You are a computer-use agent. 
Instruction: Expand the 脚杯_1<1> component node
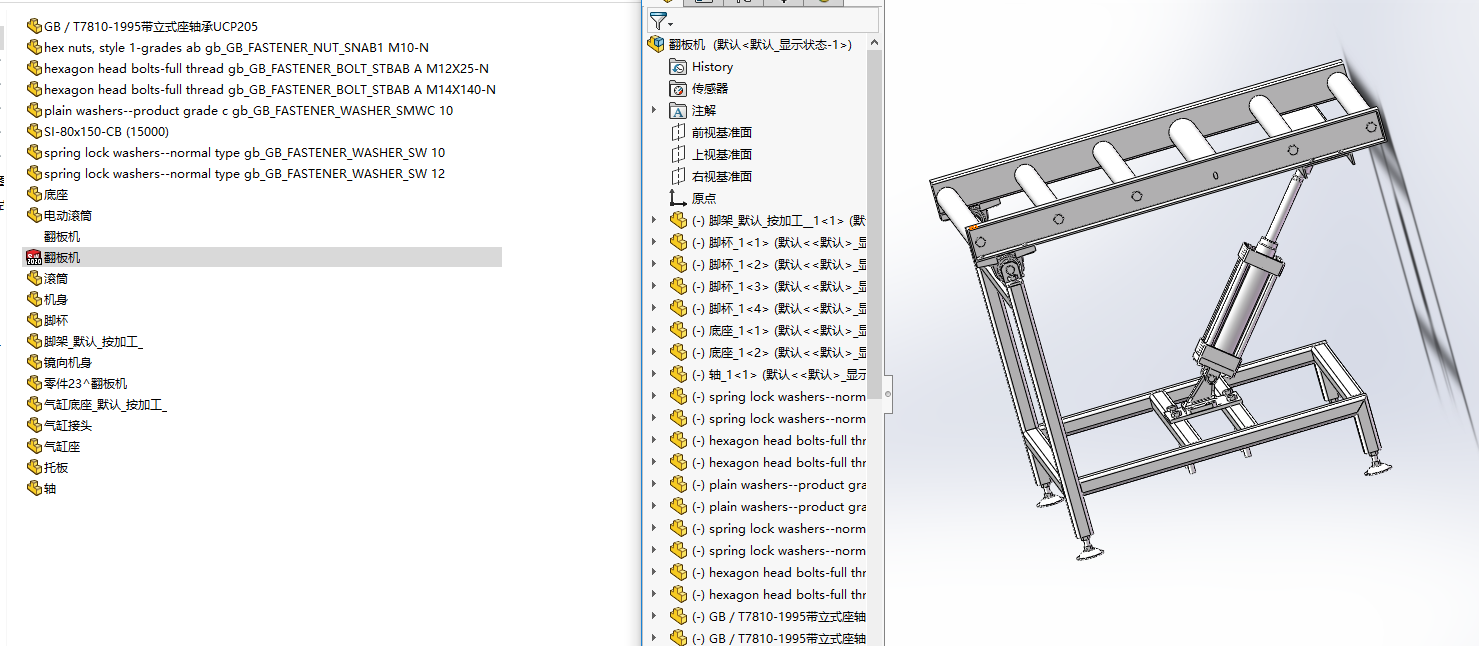tap(655, 243)
